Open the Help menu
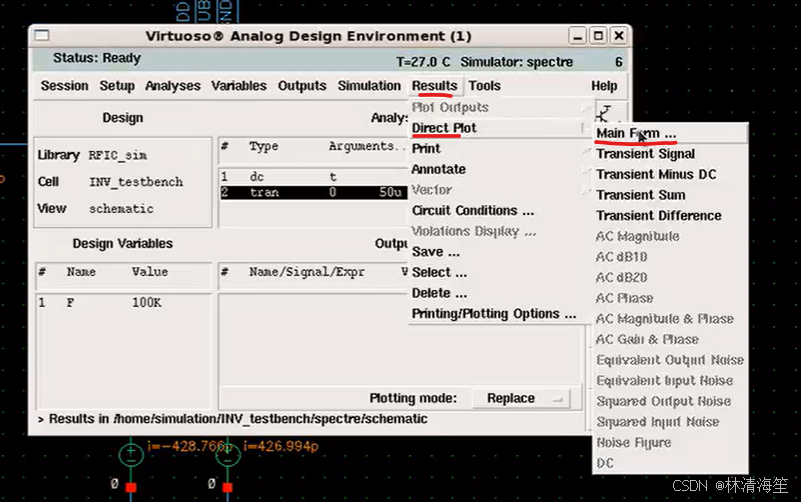 click(604, 86)
